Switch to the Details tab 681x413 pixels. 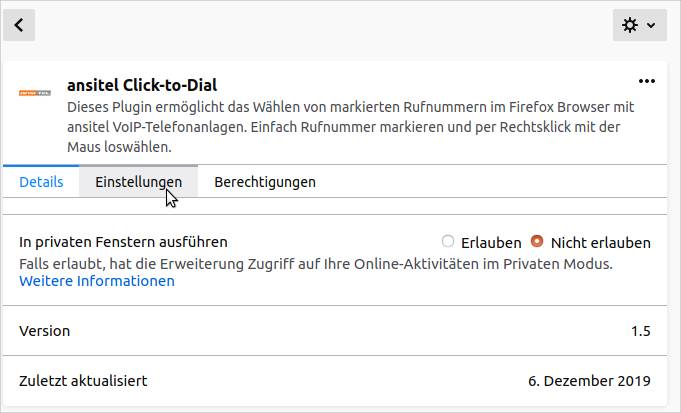click(41, 182)
